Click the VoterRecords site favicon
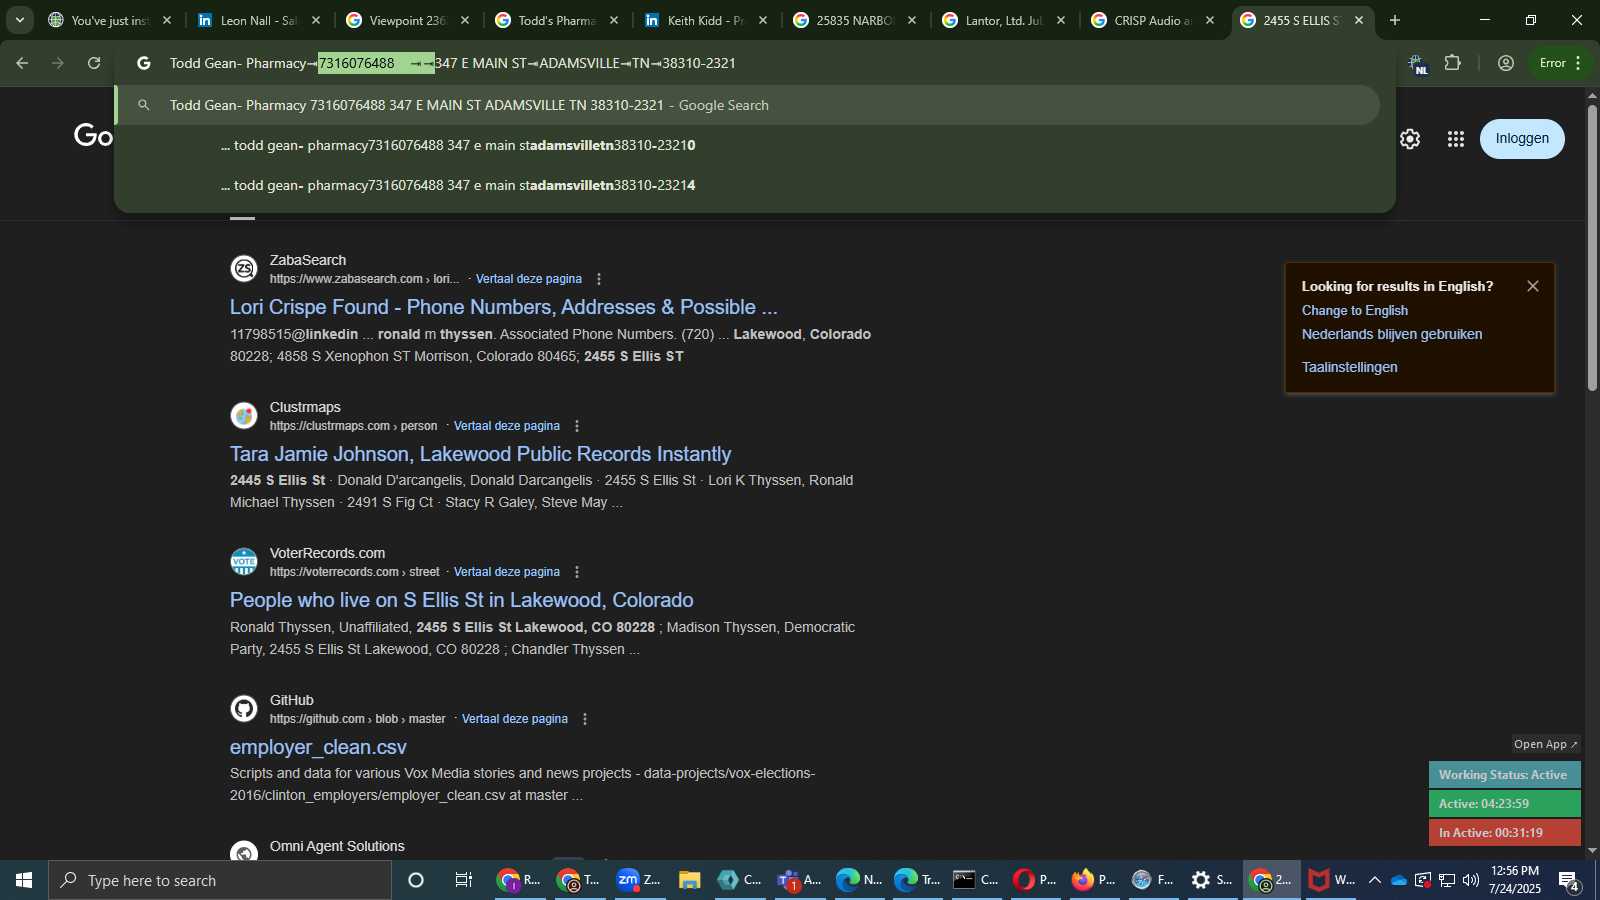Viewport: 1600px width, 900px height. 244,562
